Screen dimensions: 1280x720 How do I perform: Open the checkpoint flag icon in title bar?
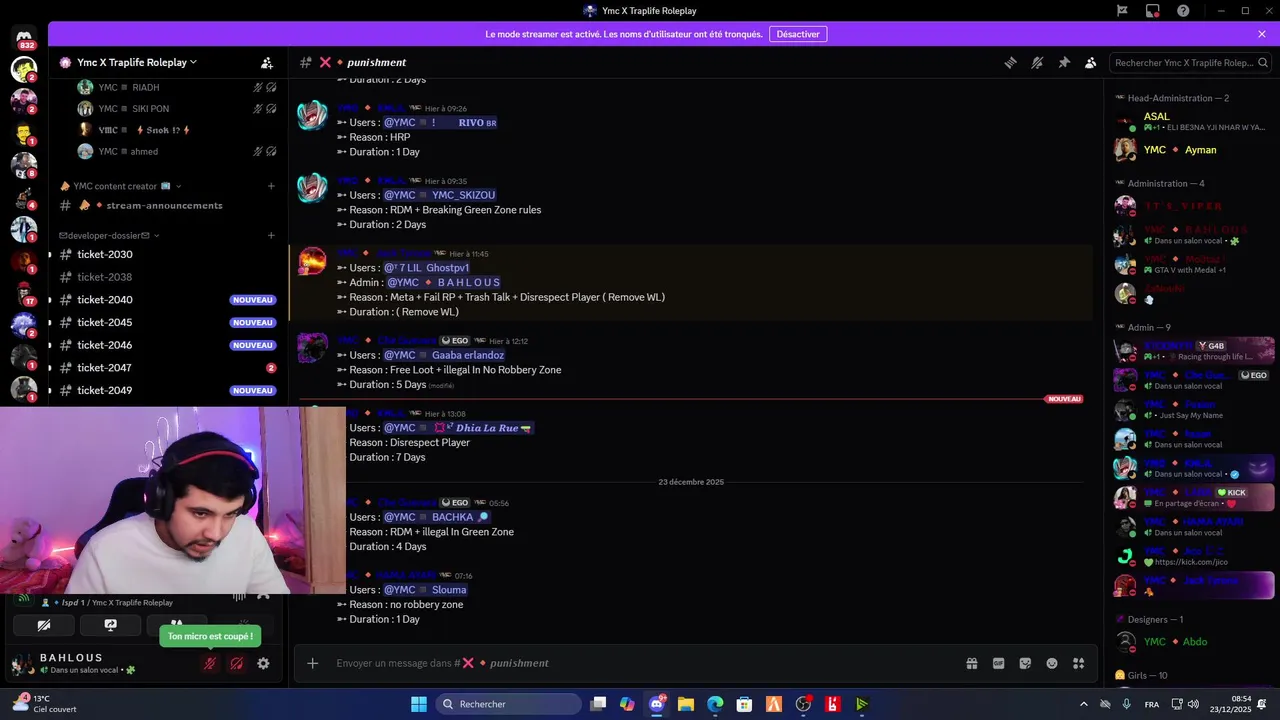pyautogui.click(x=1122, y=11)
